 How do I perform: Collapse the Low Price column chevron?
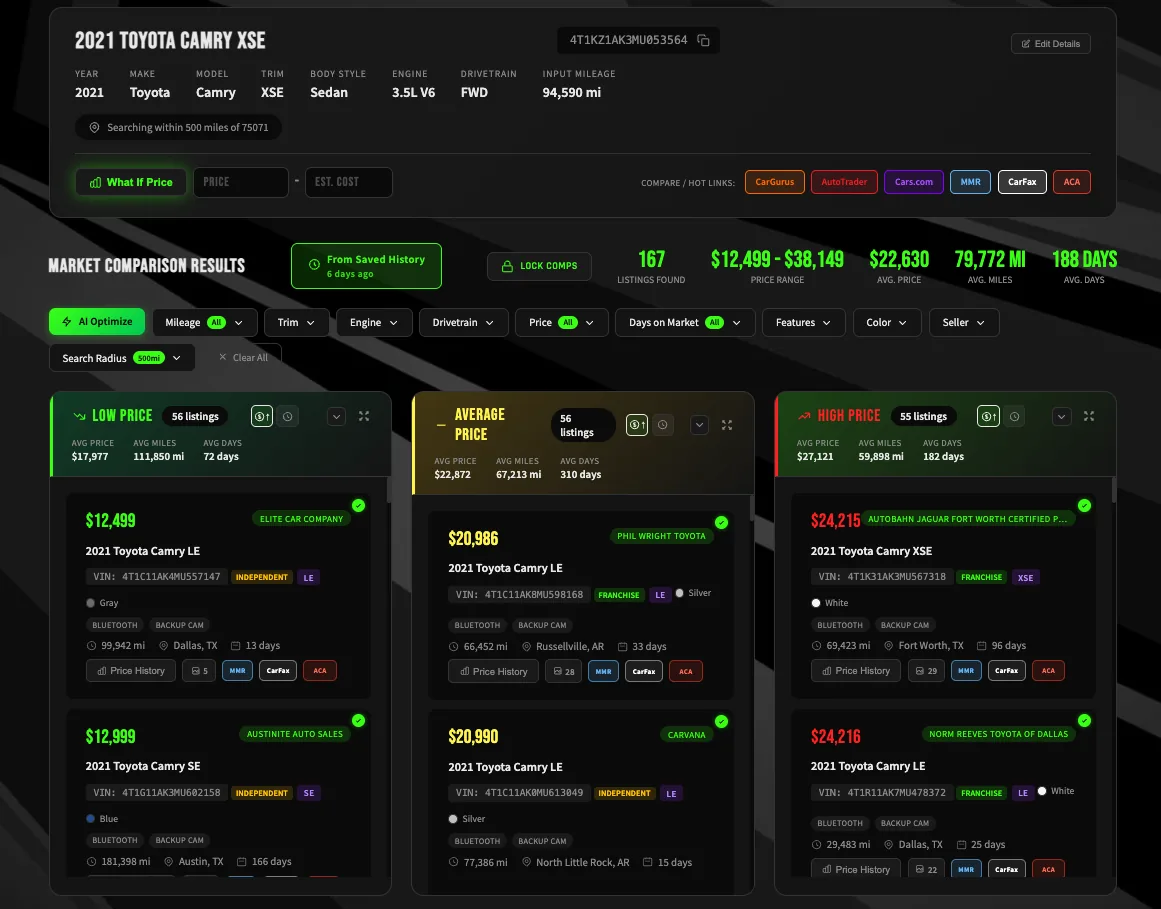tap(336, 417)
